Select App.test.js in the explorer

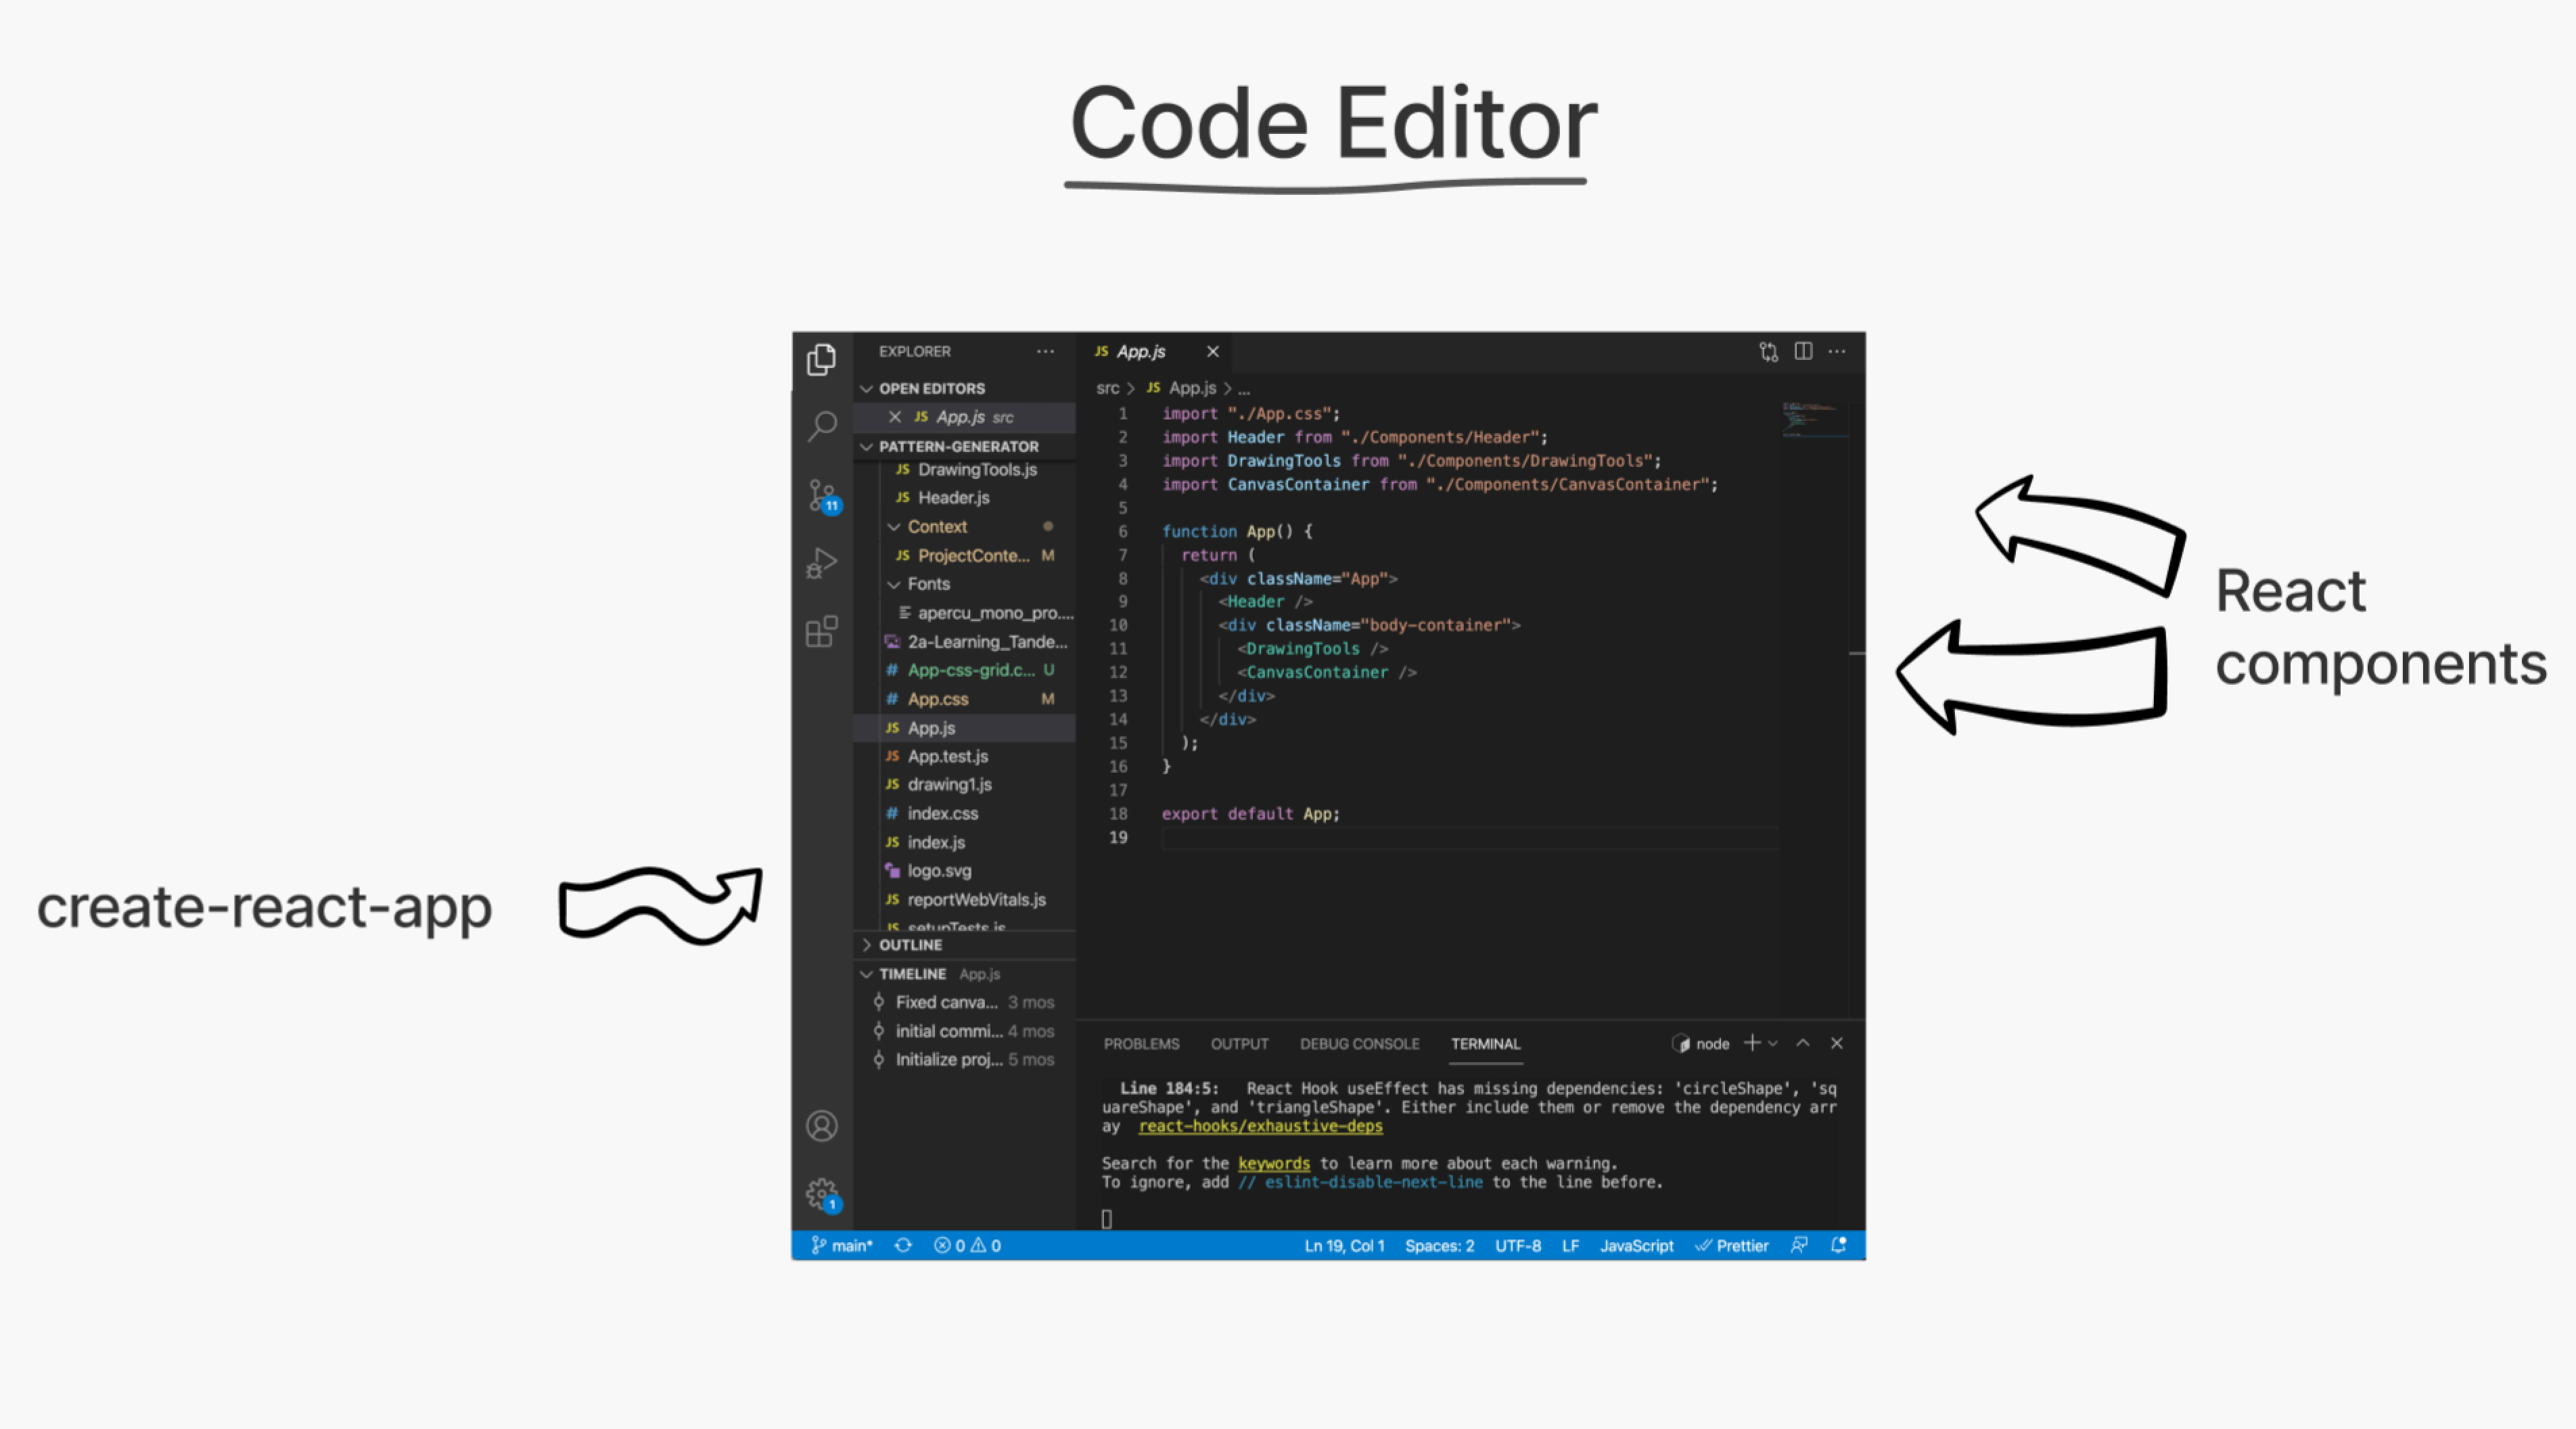947,756
